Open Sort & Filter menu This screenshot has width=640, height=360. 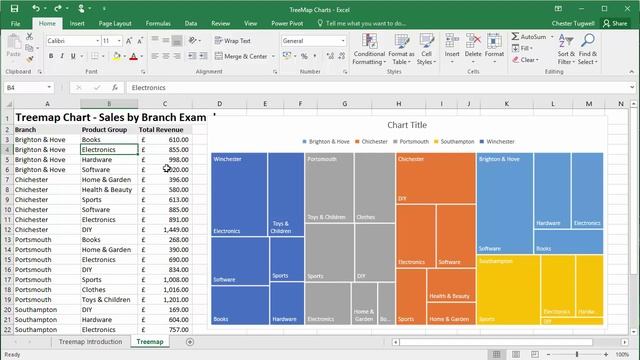pyautogui.click(x=566, y=49)
